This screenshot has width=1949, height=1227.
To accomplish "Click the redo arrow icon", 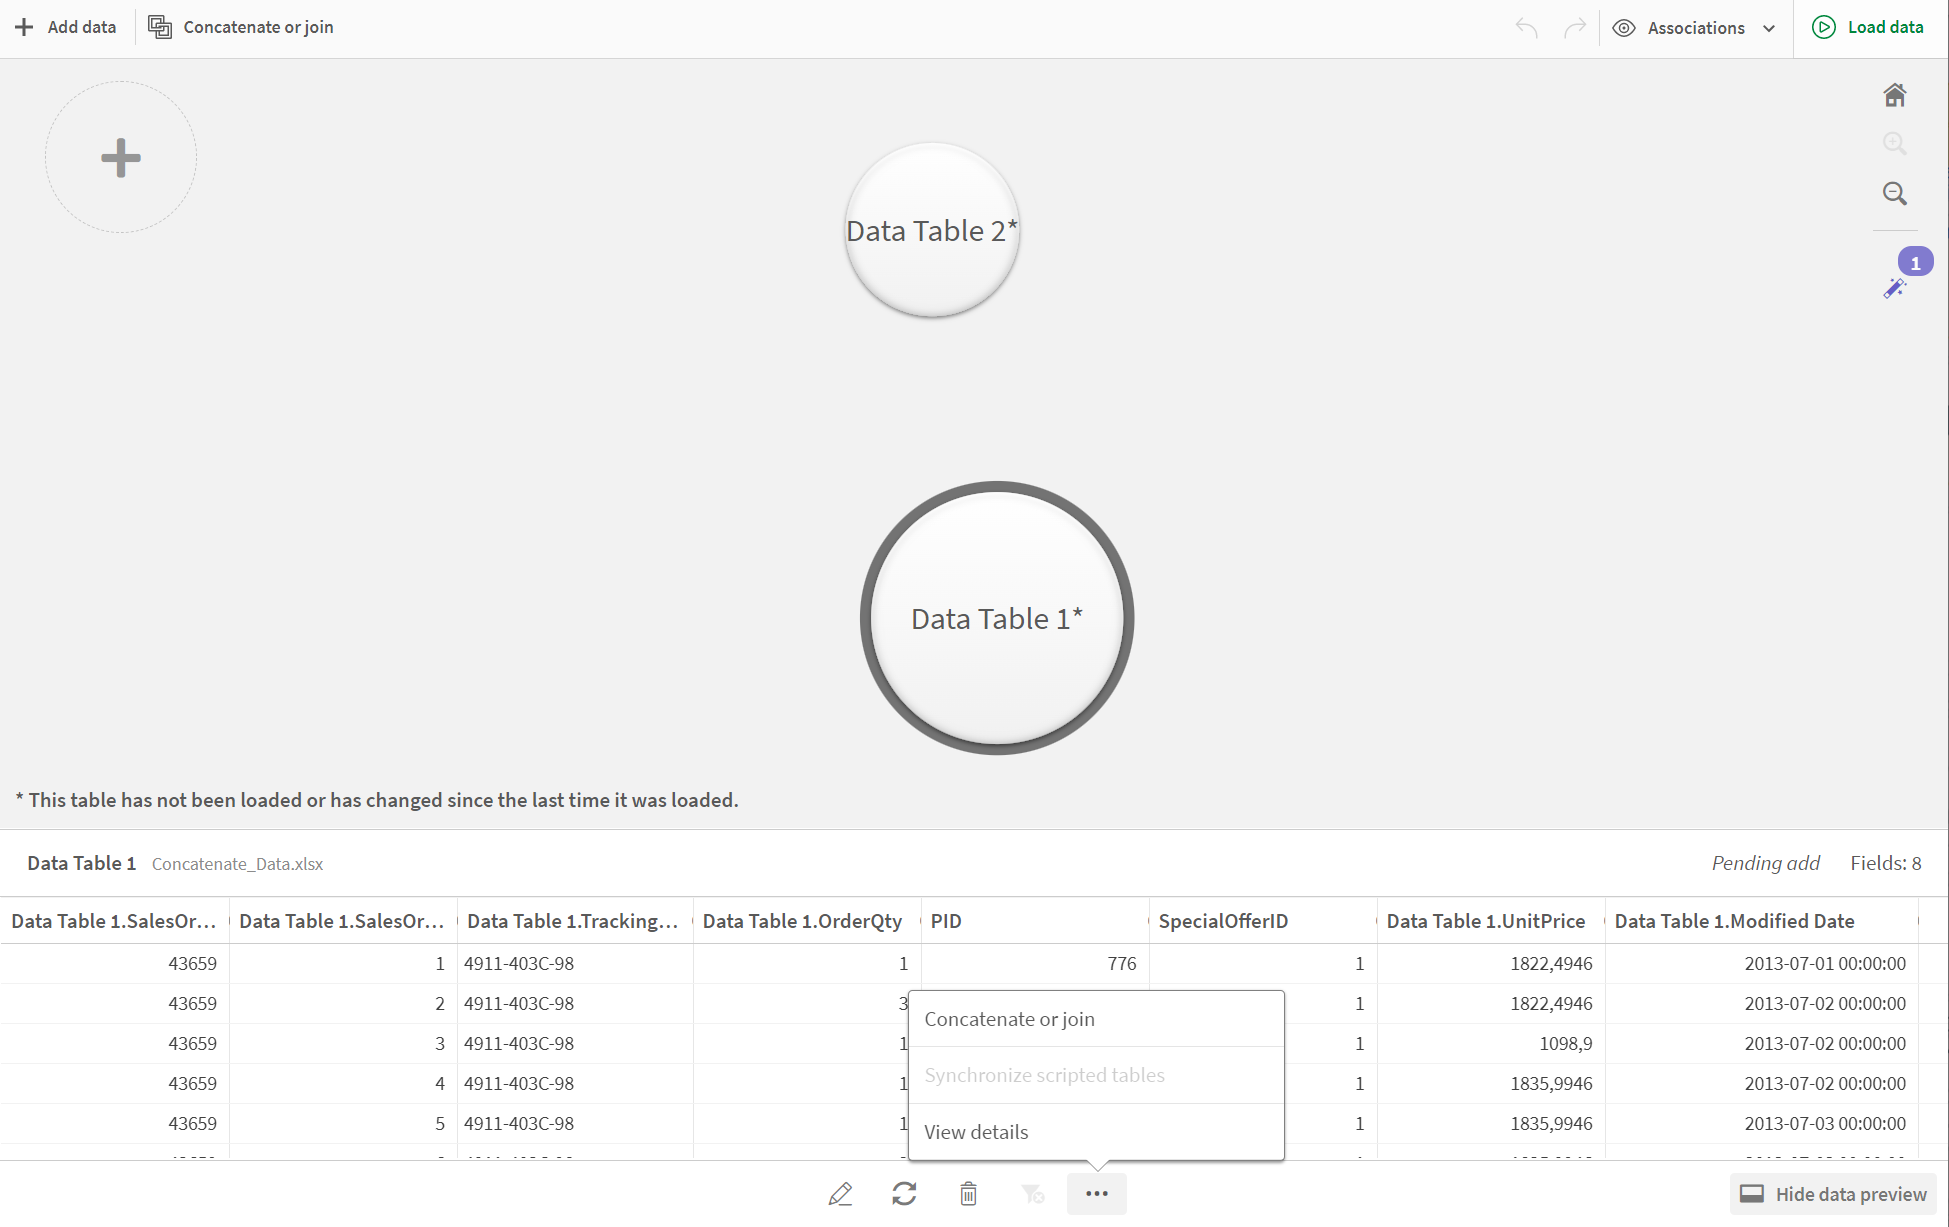I will [1574, 27].
